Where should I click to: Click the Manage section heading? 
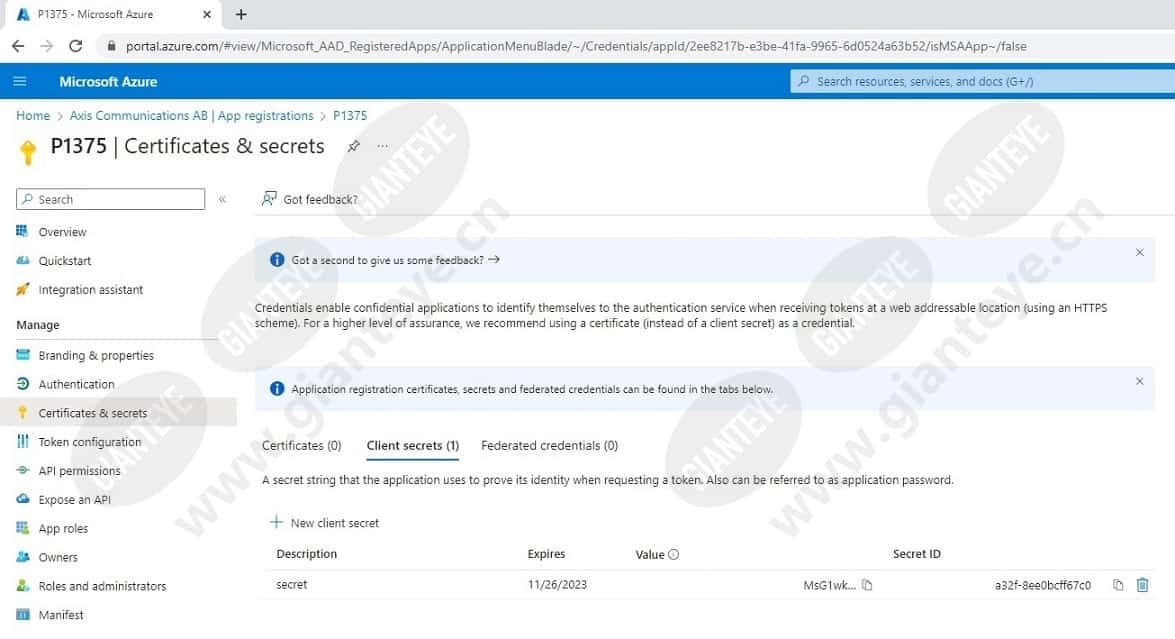point(37,325)
